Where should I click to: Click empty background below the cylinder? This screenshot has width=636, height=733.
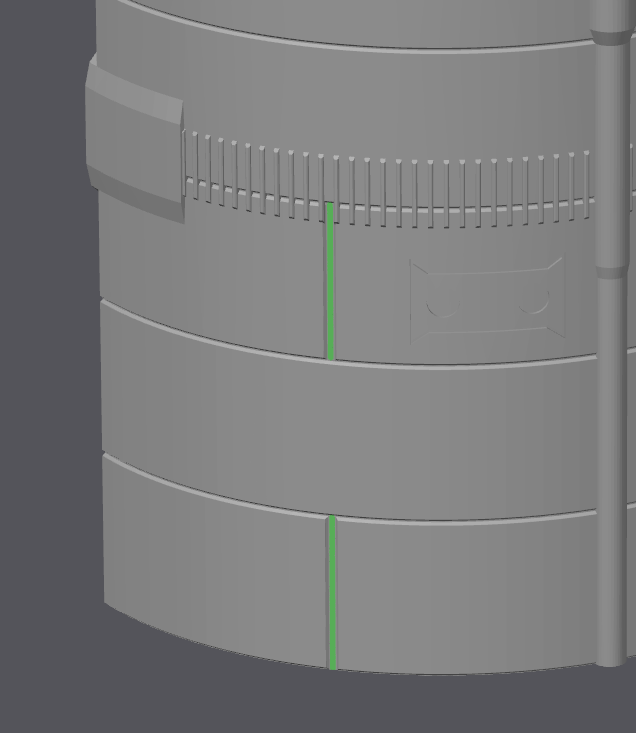tap(300, 705)
